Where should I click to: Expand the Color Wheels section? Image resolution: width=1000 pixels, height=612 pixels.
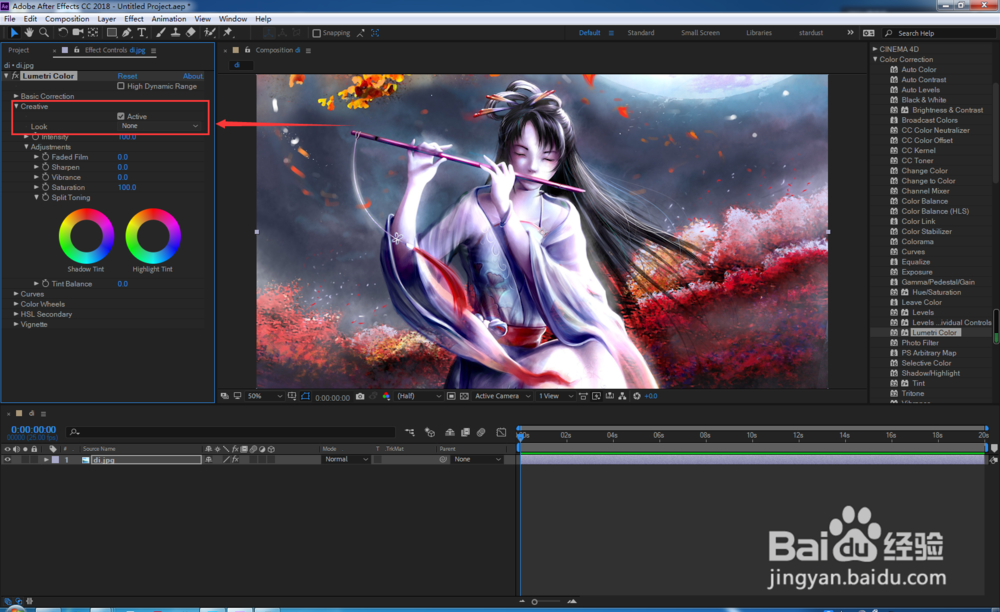16,304
